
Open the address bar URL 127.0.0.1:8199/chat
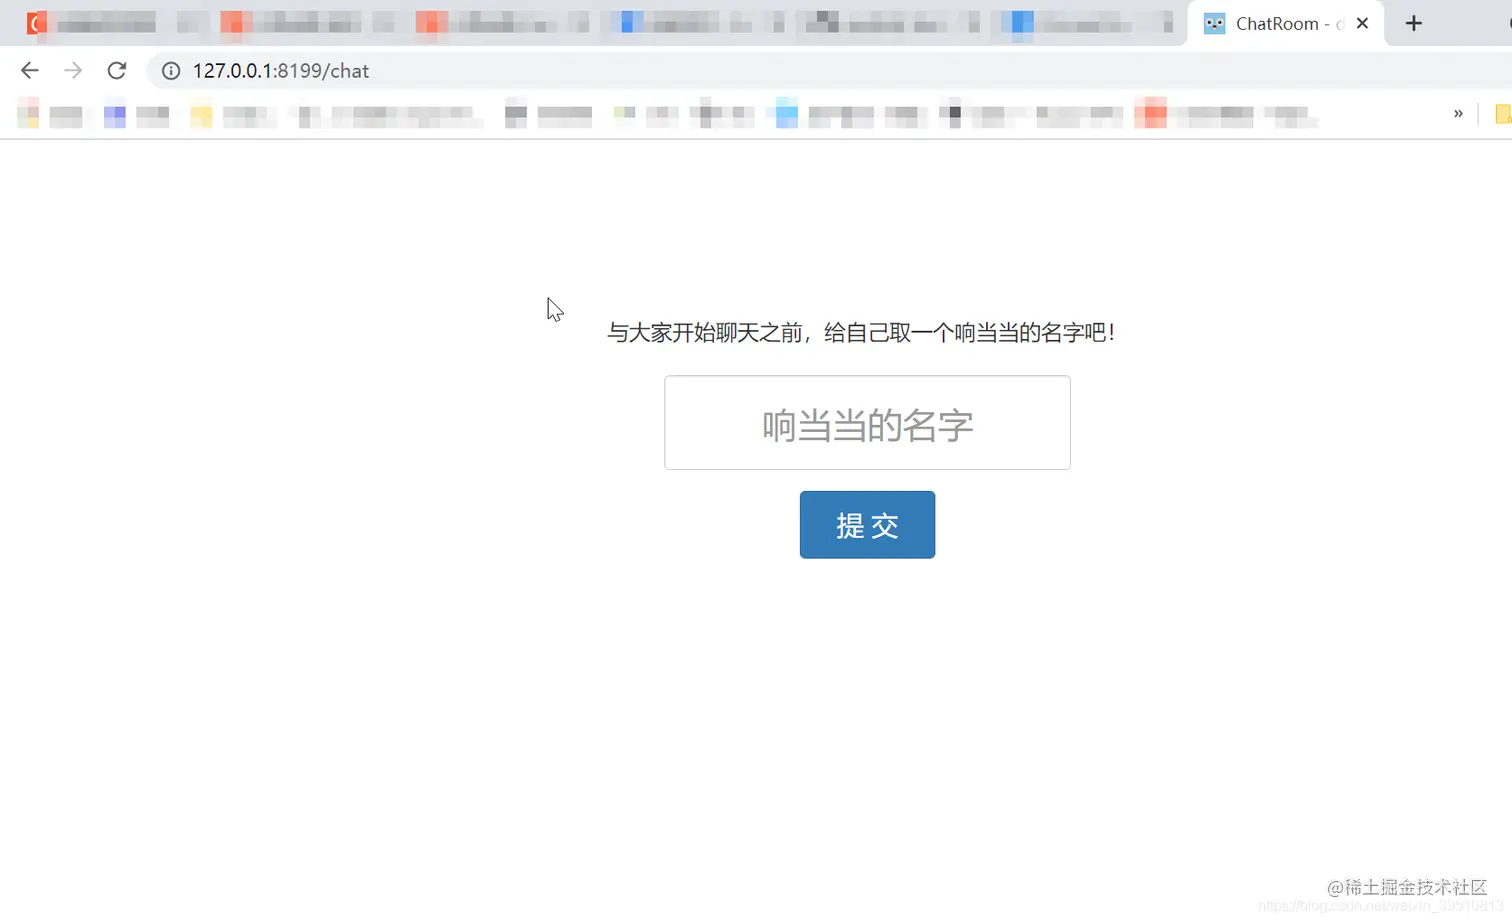point(282,70)
